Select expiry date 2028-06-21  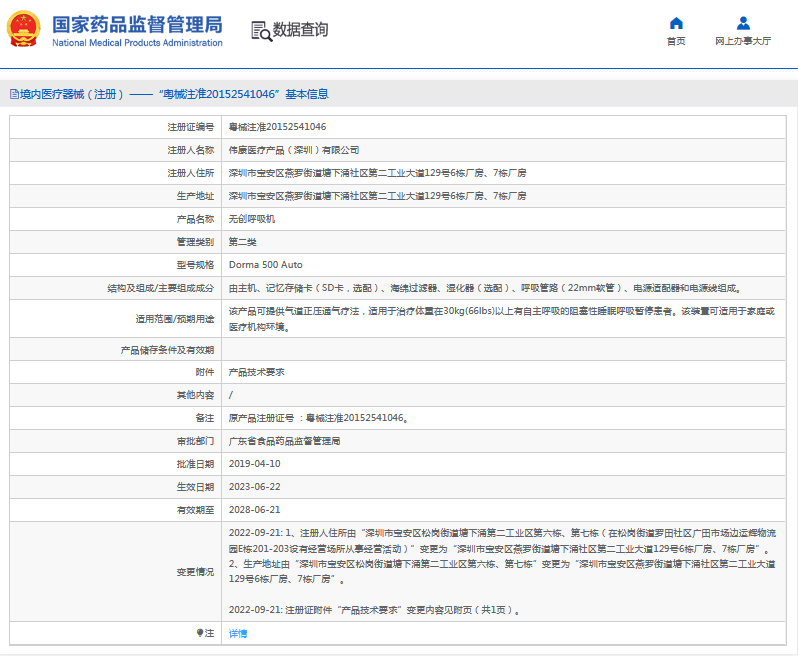click(x=254, y=509)
